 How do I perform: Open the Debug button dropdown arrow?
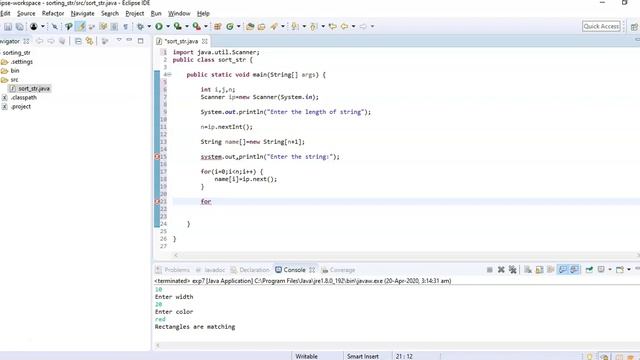(149, 27)
